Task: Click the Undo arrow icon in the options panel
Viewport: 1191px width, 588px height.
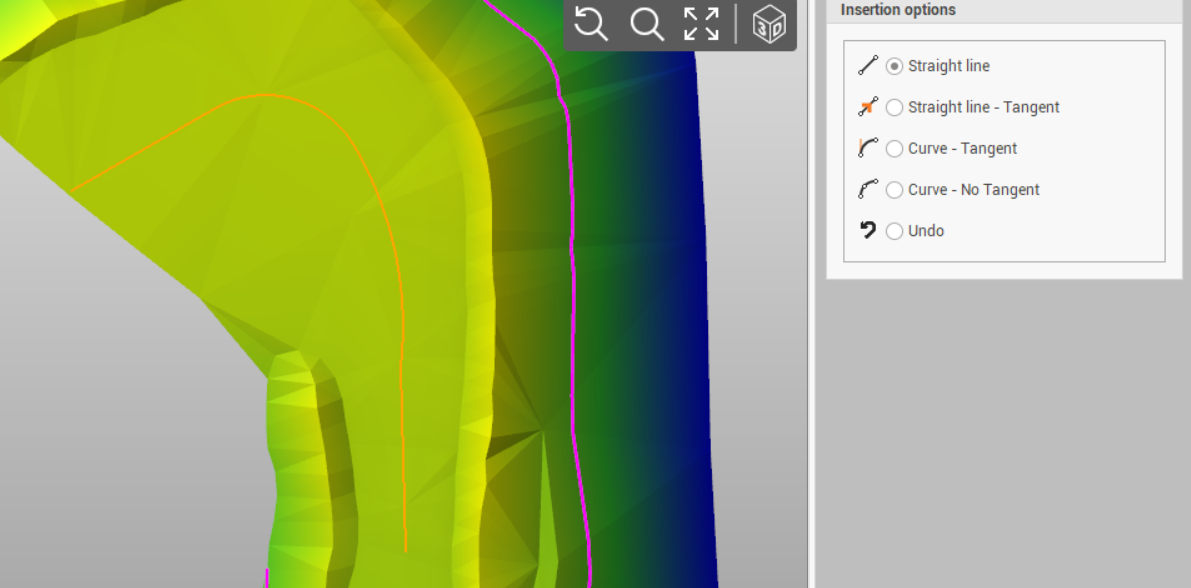Action: (868, 230)
